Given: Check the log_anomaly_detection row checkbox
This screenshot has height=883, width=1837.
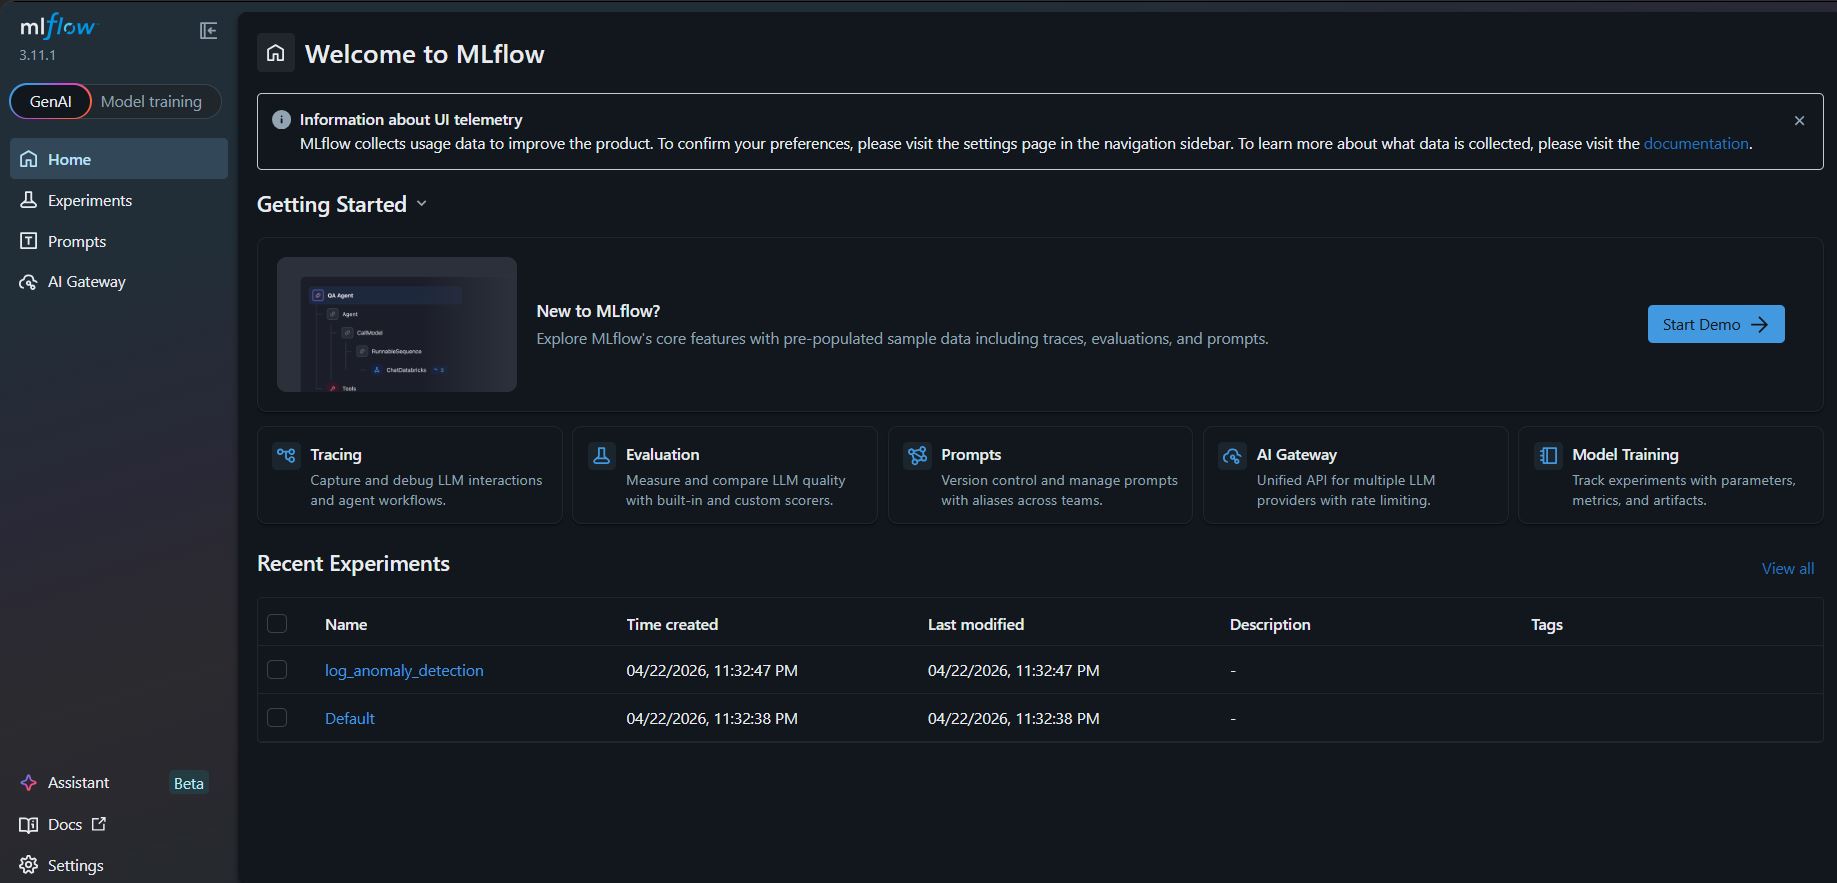Looking at the screenshot, I should point(277,670).
